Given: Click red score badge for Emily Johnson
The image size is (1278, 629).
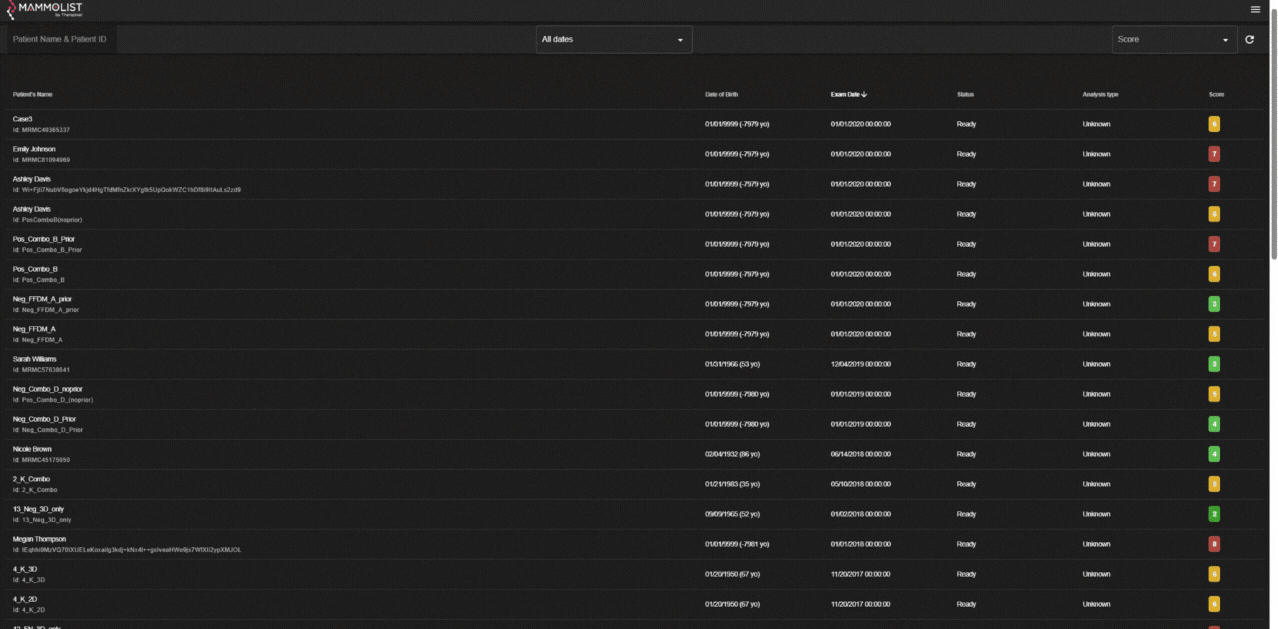Looking at the screenshot, I should click(x=1214, y=154).
